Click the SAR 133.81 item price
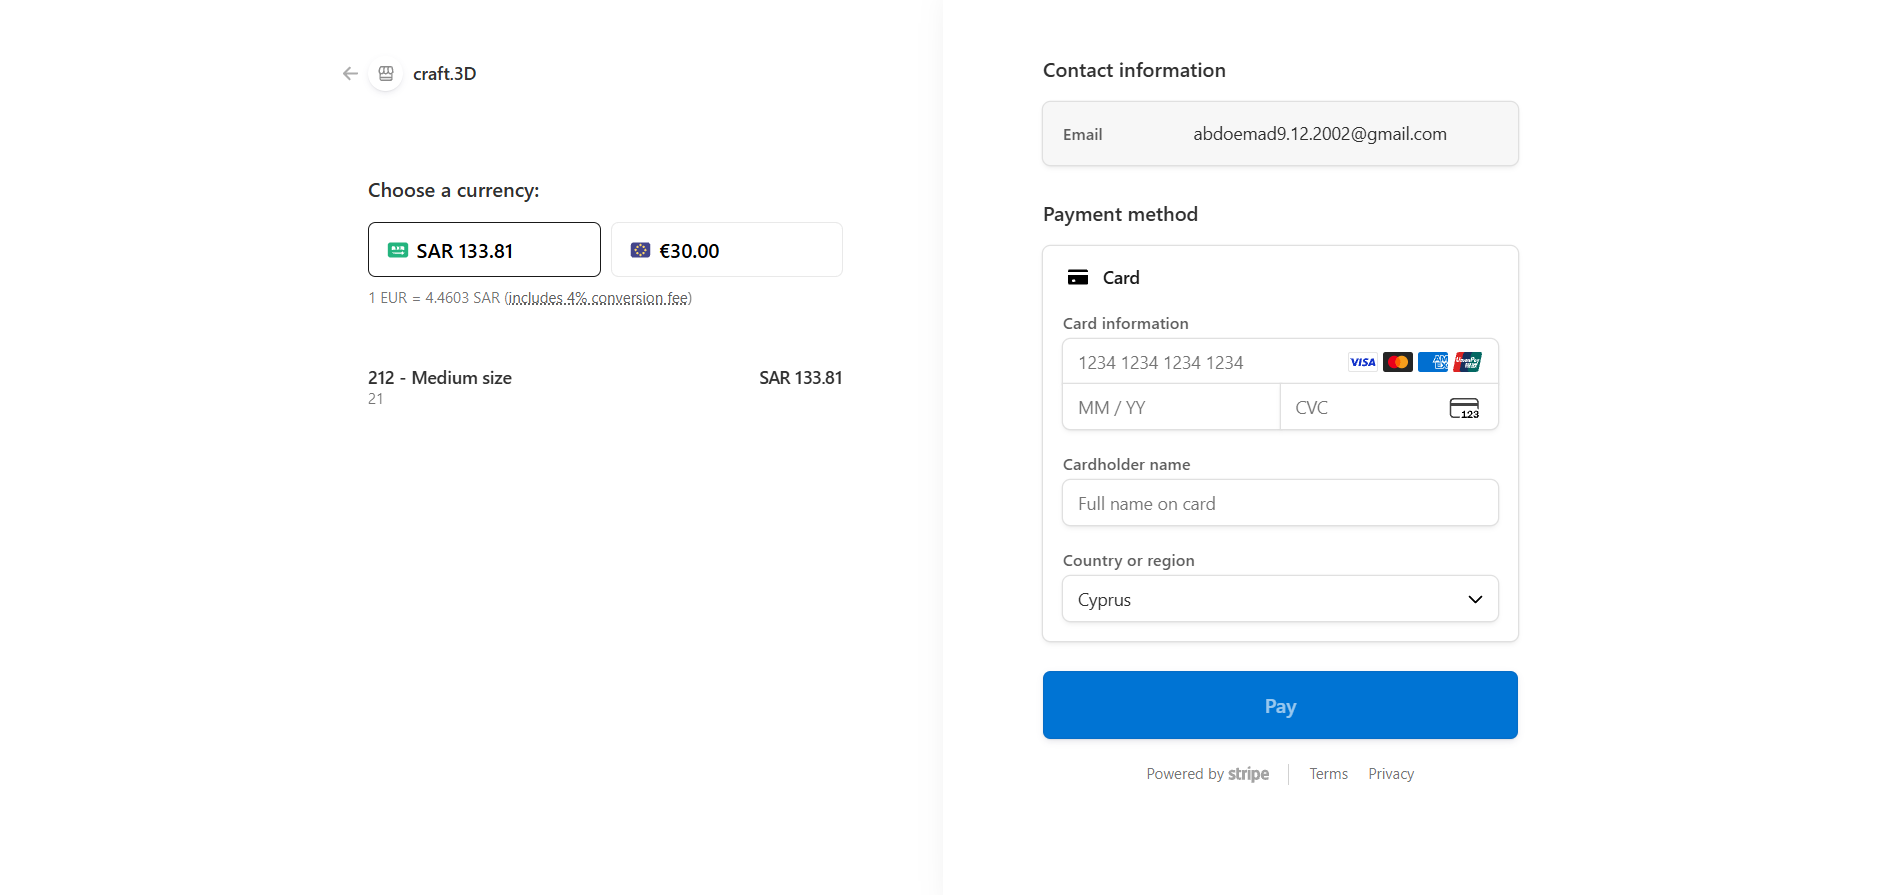The height and width of the screenshot is (895, 1883). (x=801, y=377)
